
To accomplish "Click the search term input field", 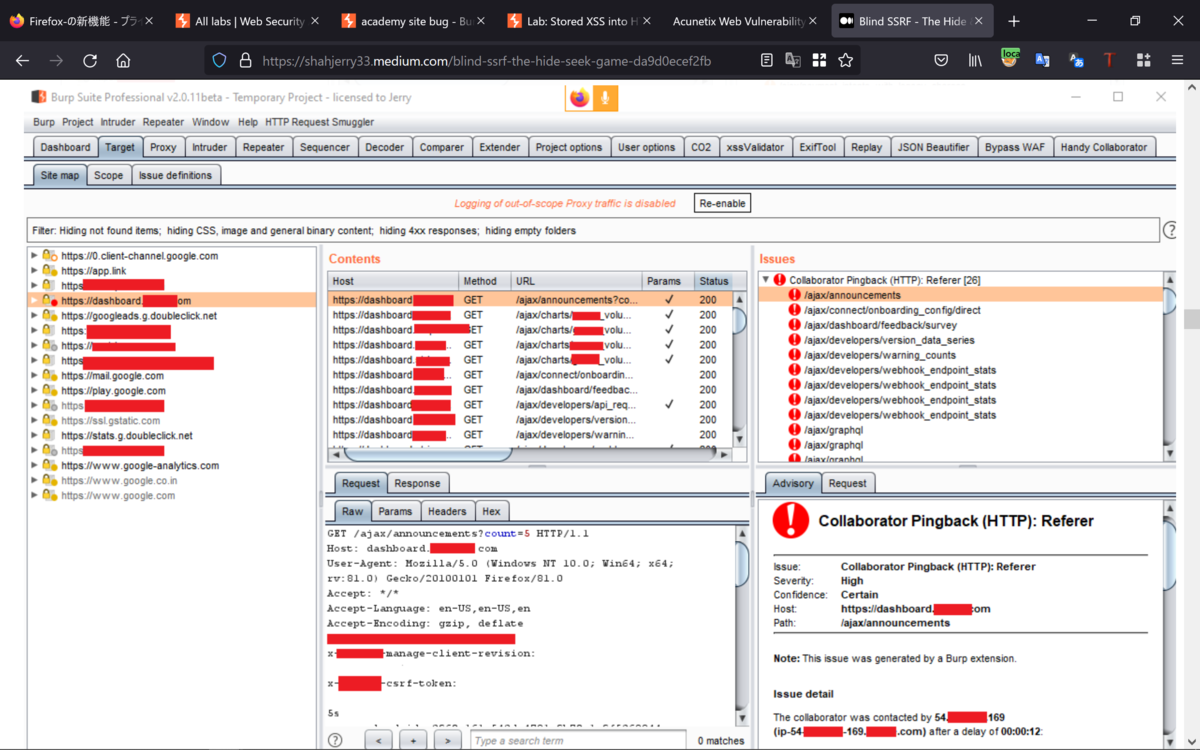I will [x=578, y=741].
